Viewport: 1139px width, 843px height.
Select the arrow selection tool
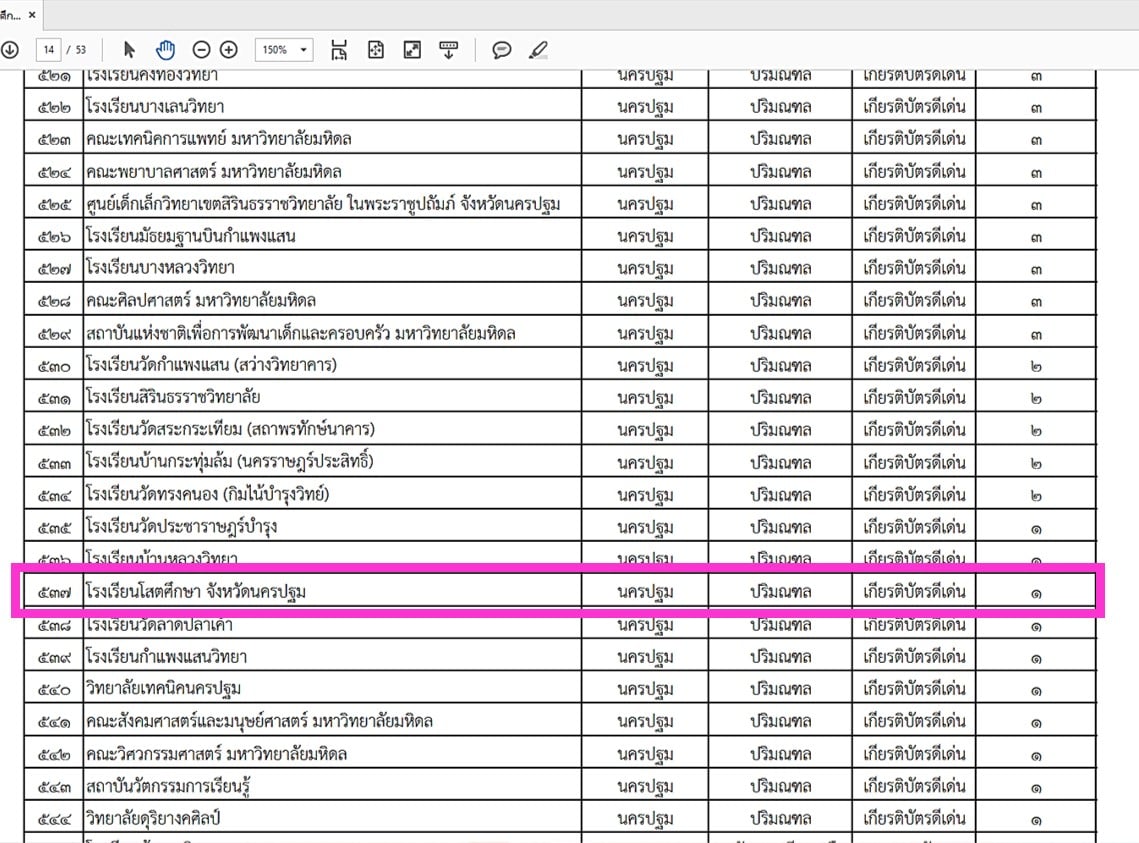(129, 50)
